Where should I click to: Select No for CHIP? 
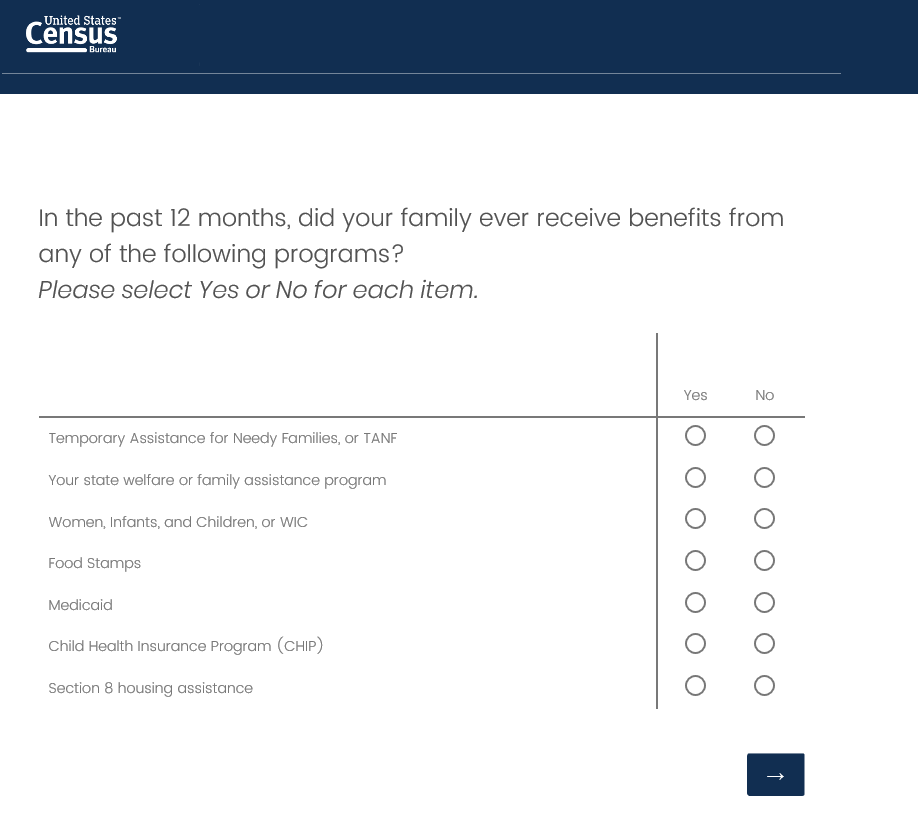[x=765, y=644]
